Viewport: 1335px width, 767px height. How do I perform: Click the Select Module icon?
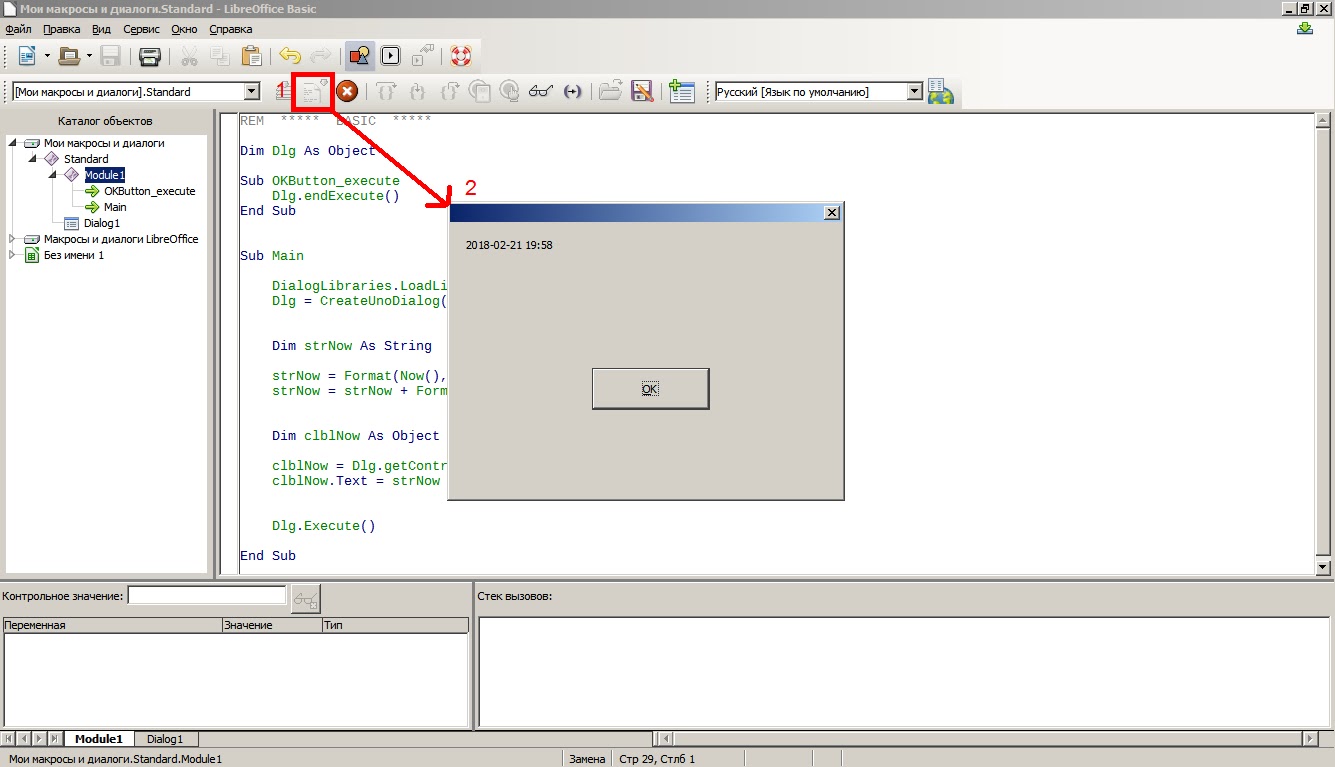click(x=424, y=56)
